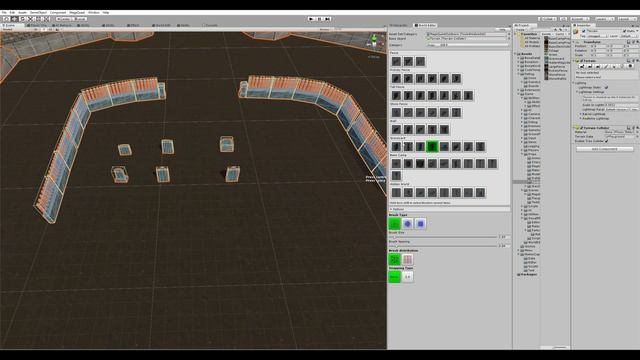Select the round second Brush Type option
640x360 pixels.
tap(407, 224)
